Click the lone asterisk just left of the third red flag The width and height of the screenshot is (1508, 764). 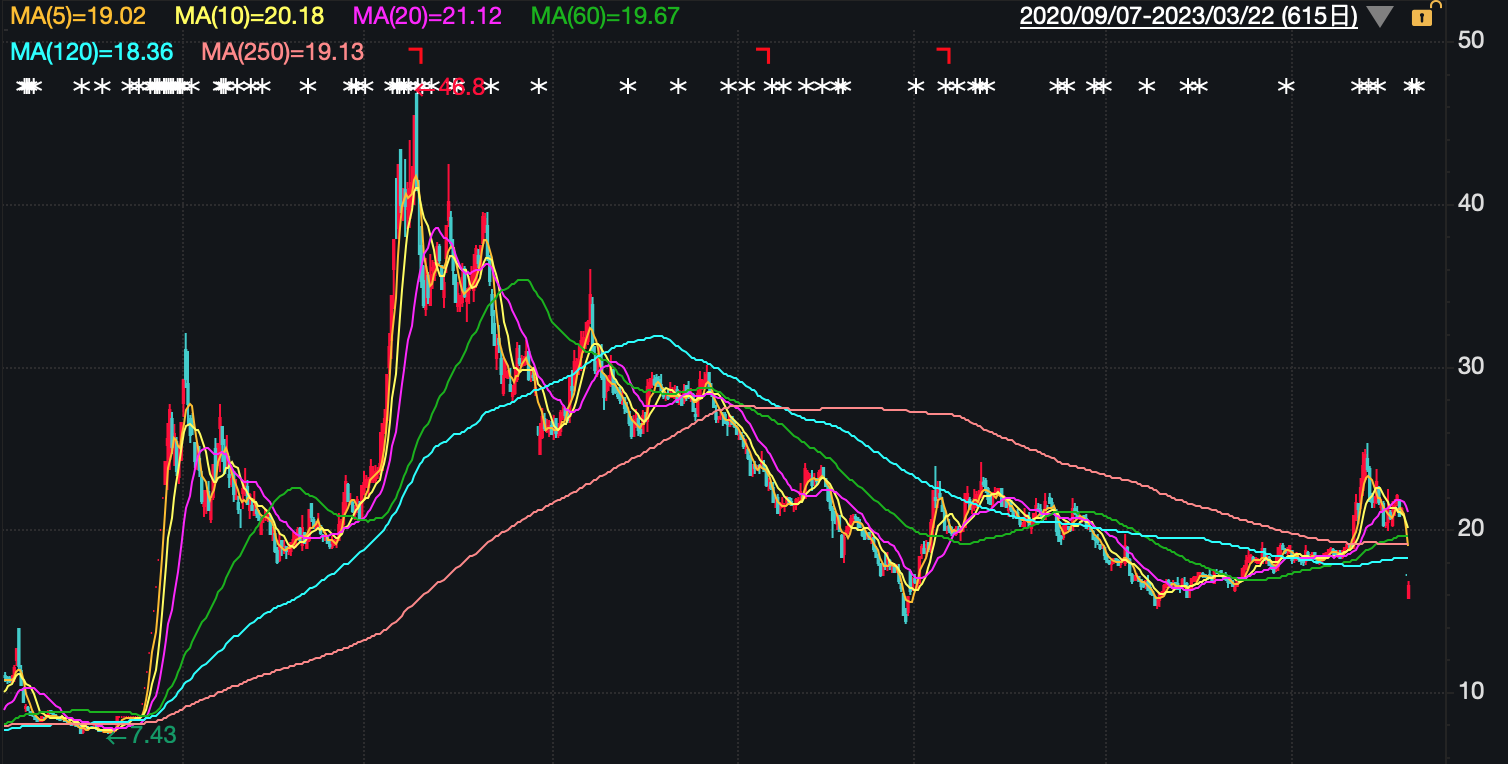click(915, 87)
